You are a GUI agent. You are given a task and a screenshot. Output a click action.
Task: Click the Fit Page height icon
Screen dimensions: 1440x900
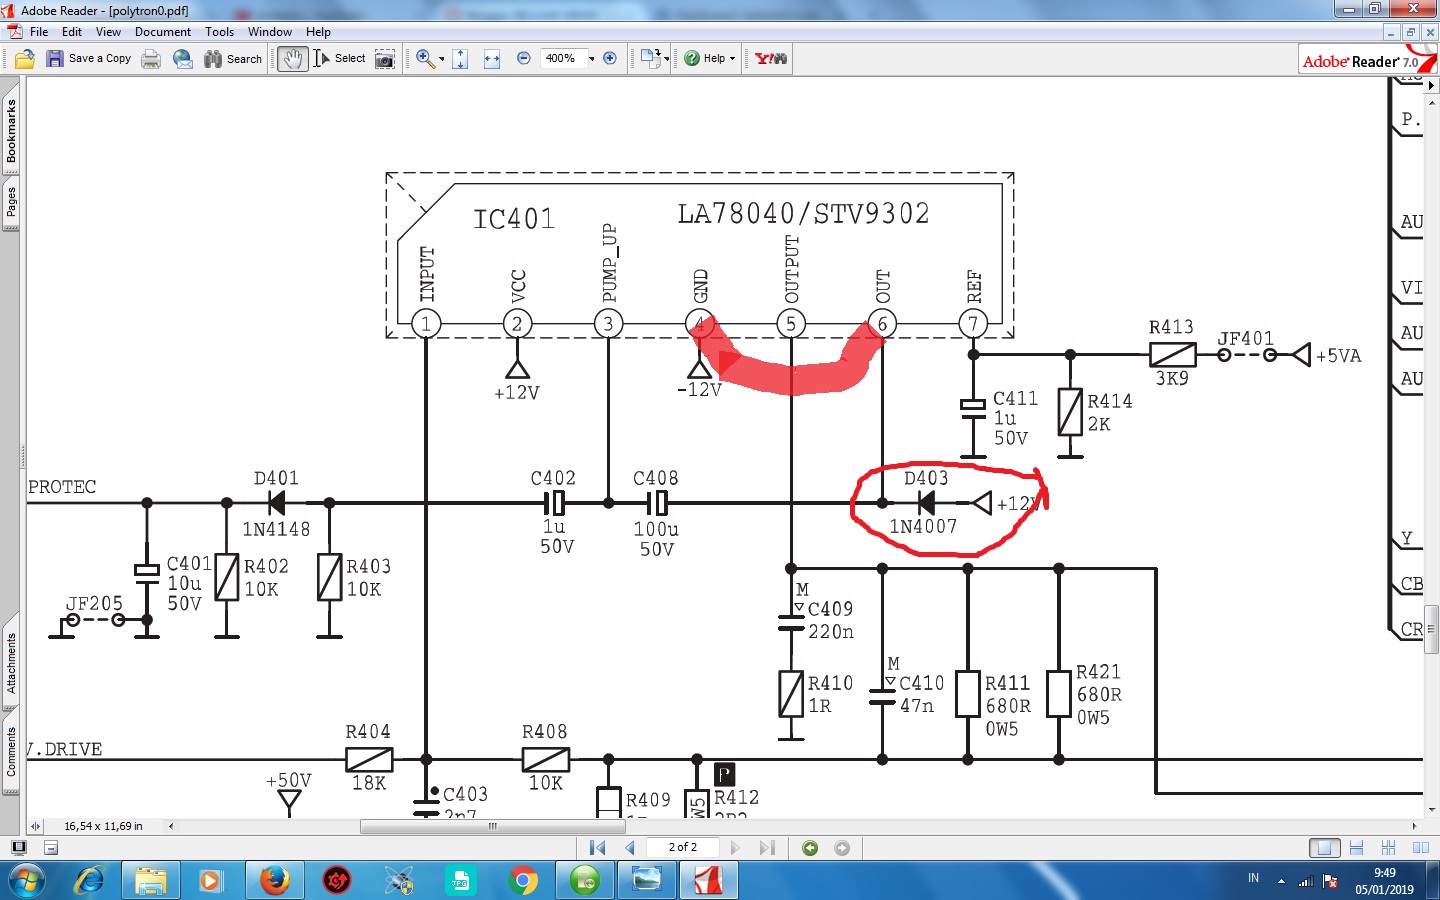coord(460,59)
